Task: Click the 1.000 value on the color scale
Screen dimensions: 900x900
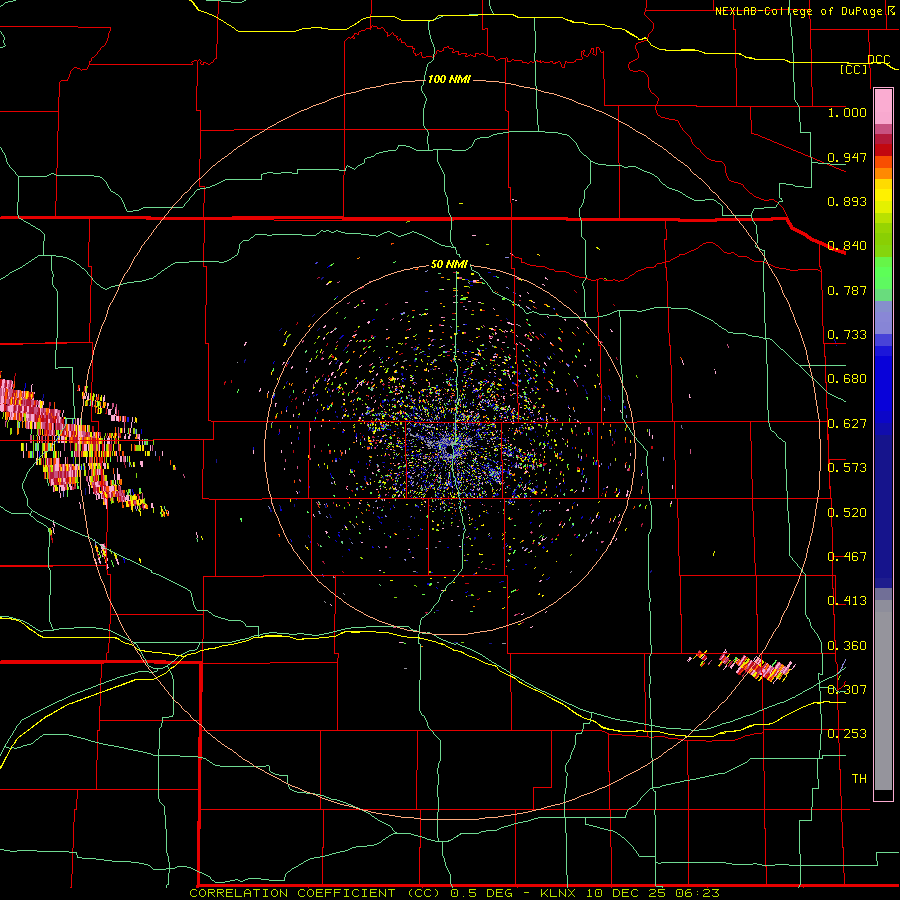Action: [847, 112]
